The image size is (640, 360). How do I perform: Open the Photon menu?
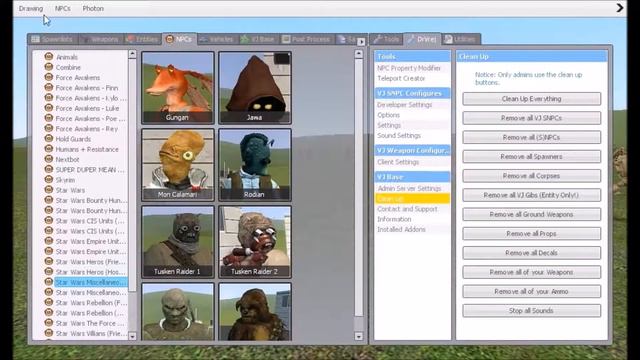[93, 9]
